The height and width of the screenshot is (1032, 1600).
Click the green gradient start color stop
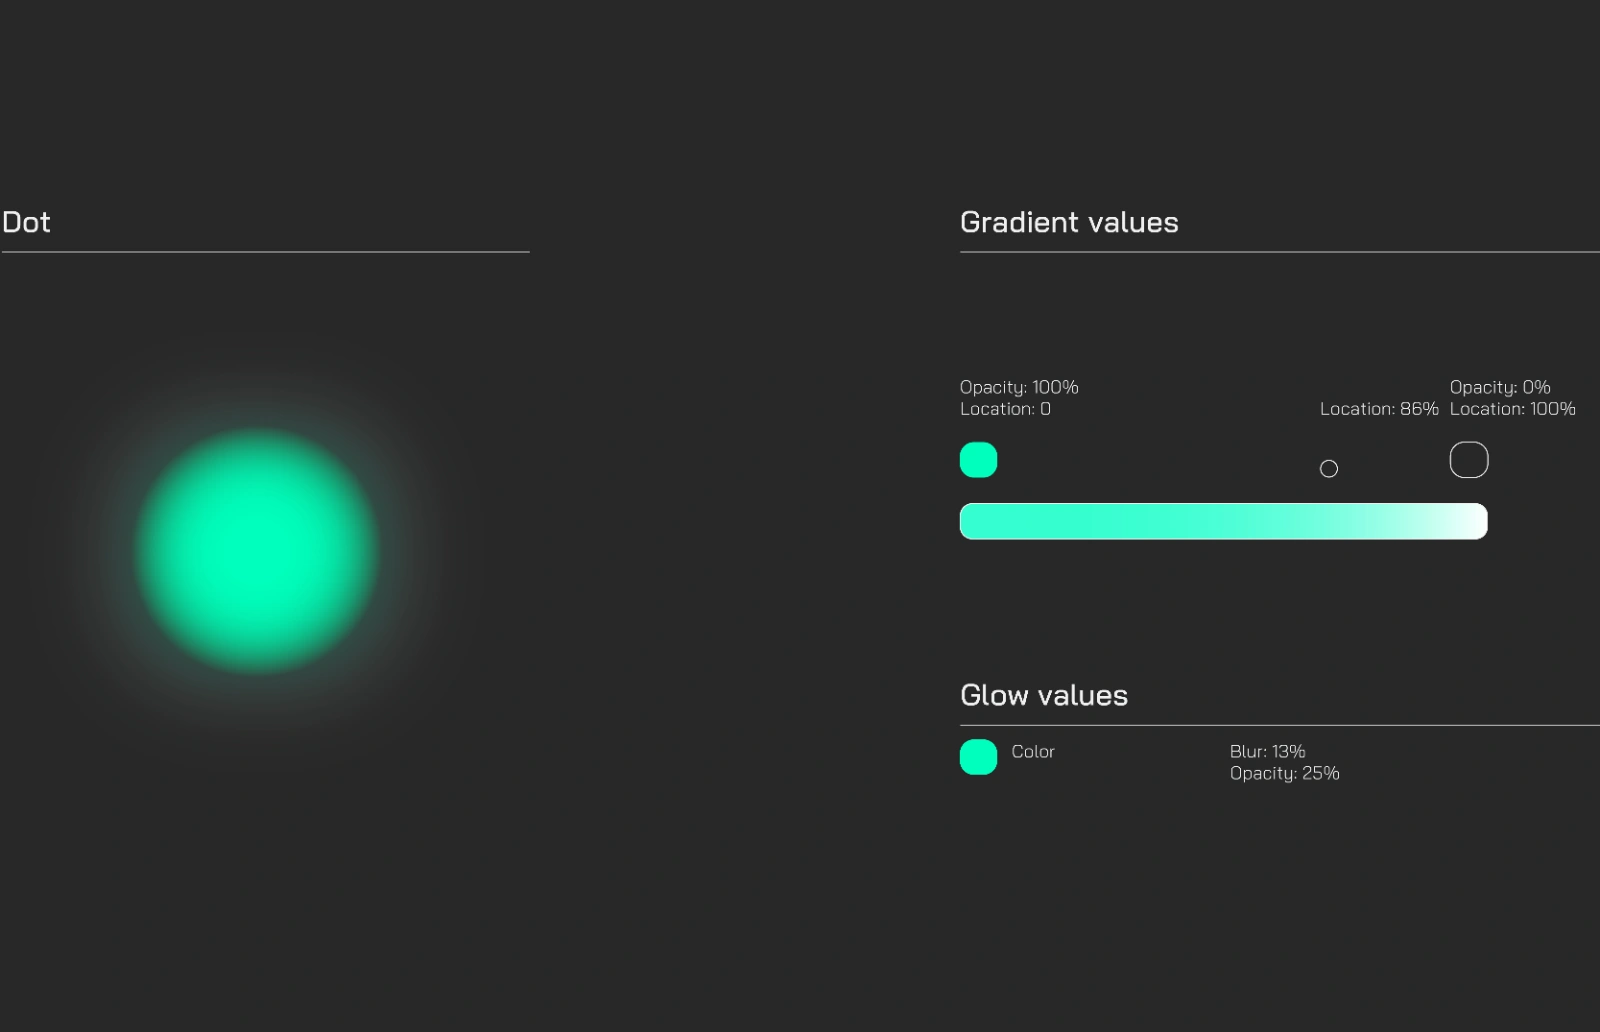coord(978,460)
